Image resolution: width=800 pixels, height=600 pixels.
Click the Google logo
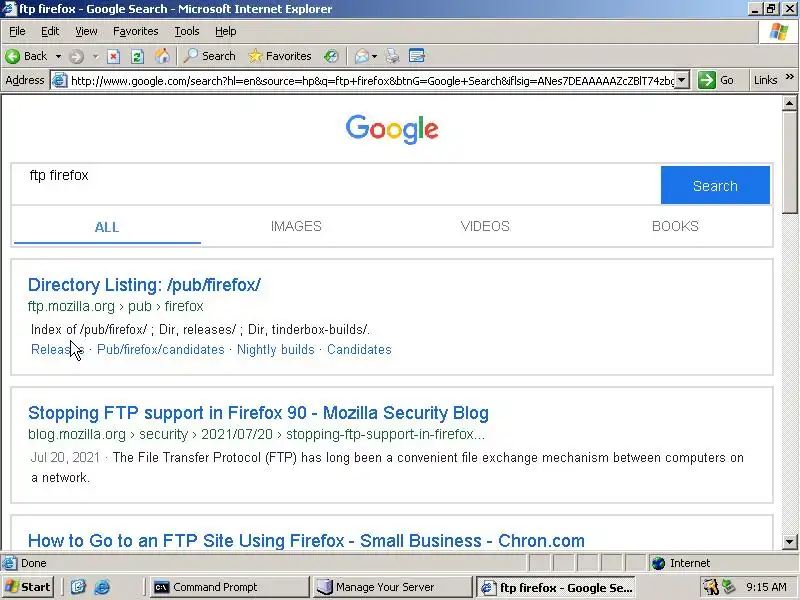pos(392,129)
